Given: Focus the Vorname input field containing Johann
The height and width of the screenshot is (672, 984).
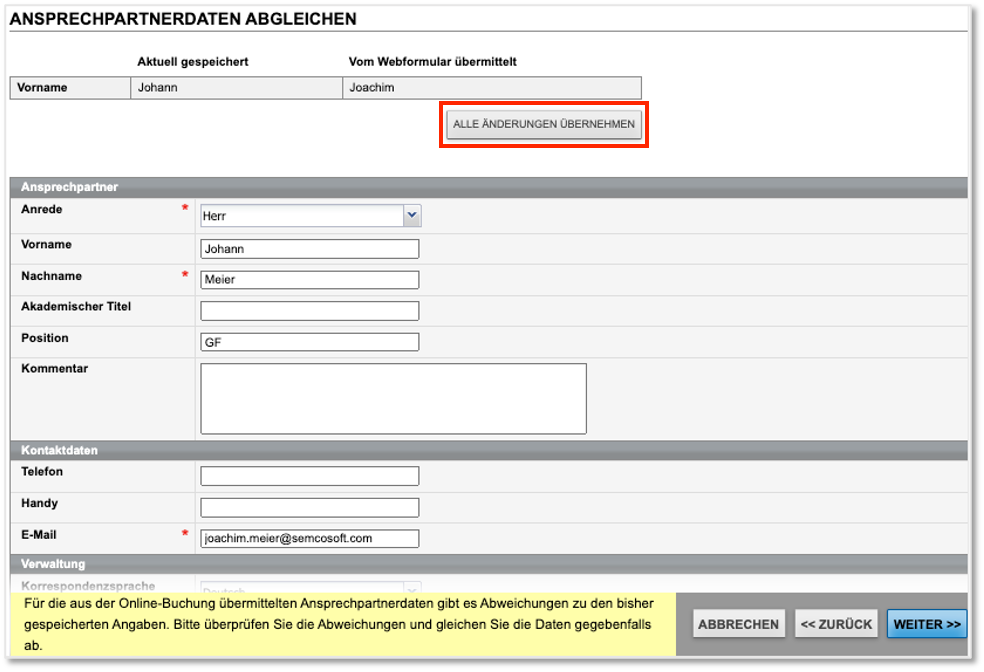Looking at the screenshot, I should [x=309, y=249].
